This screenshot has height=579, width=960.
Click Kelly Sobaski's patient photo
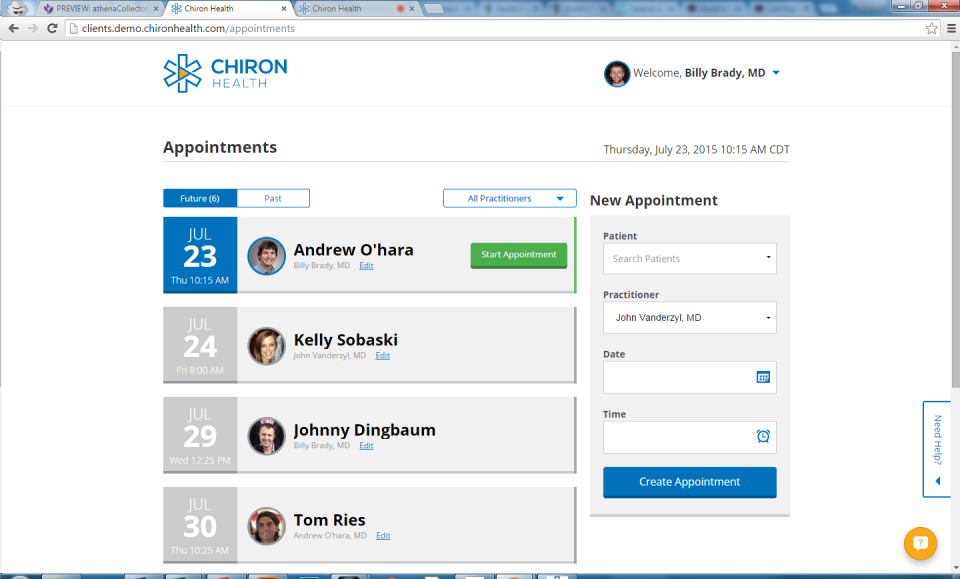(x=266, y=346)
